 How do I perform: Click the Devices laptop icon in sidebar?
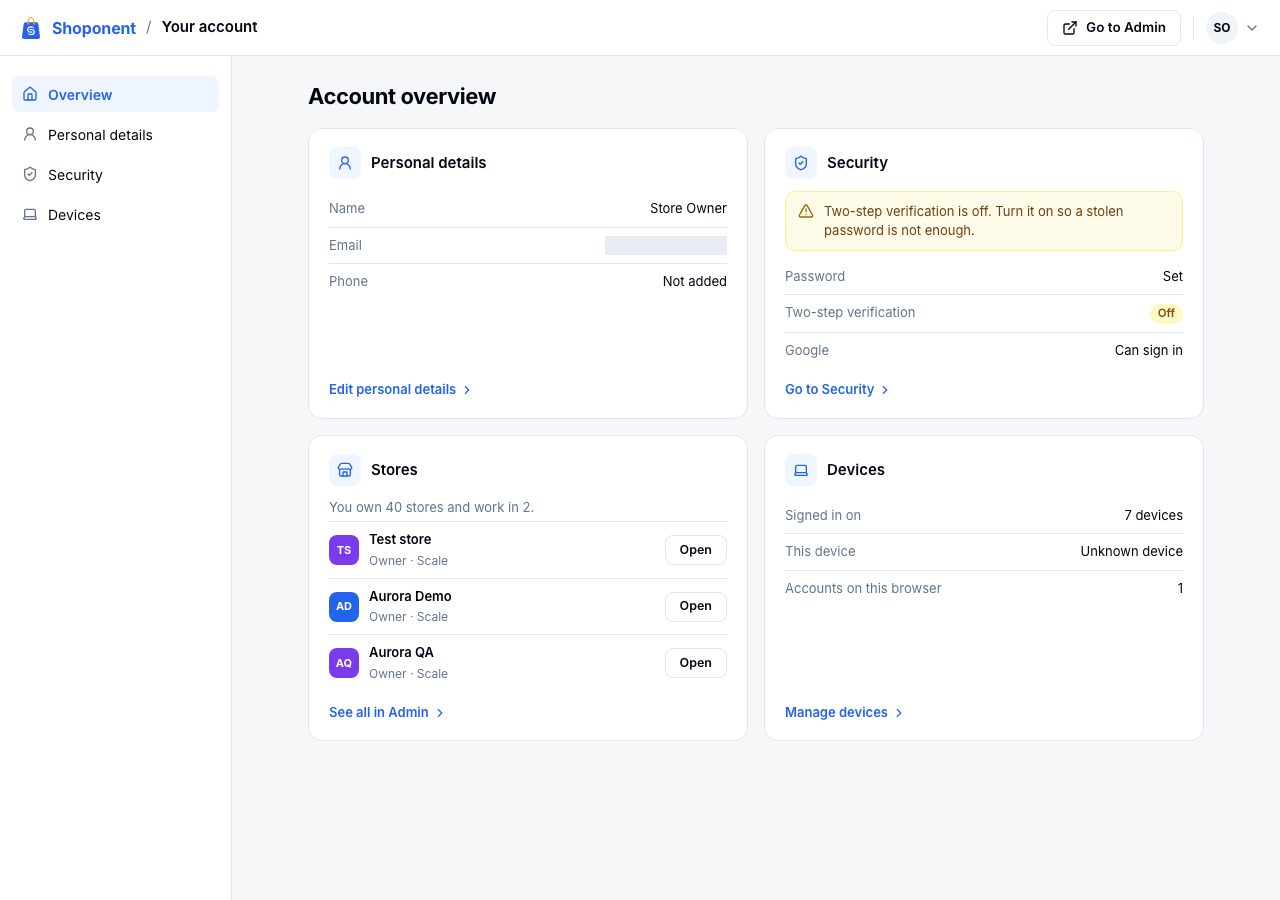pos(30,214)
